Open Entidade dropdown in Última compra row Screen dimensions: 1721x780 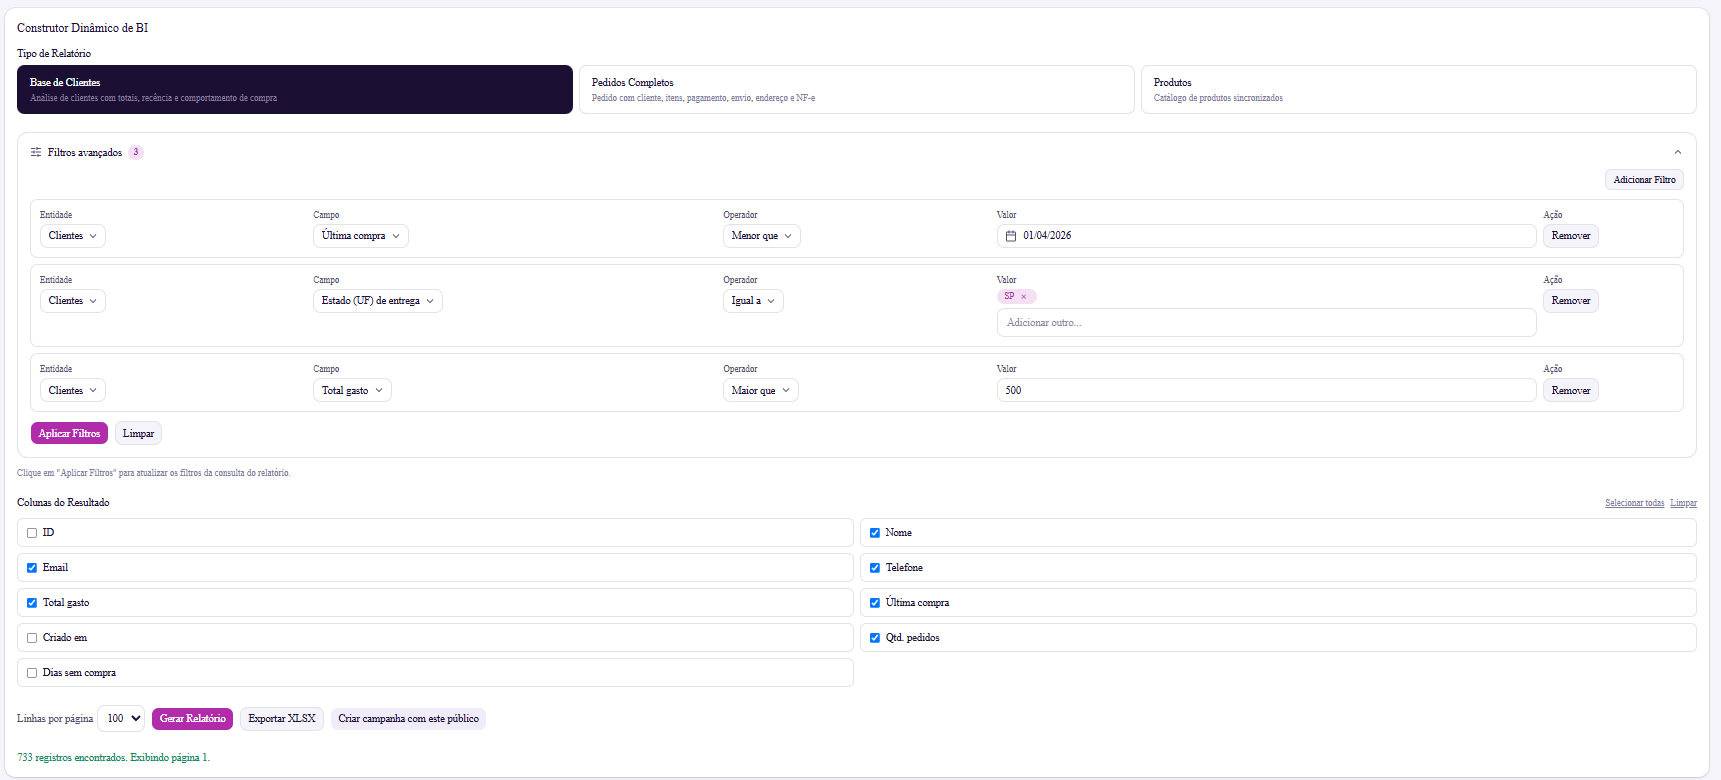[x=73, y=236]
